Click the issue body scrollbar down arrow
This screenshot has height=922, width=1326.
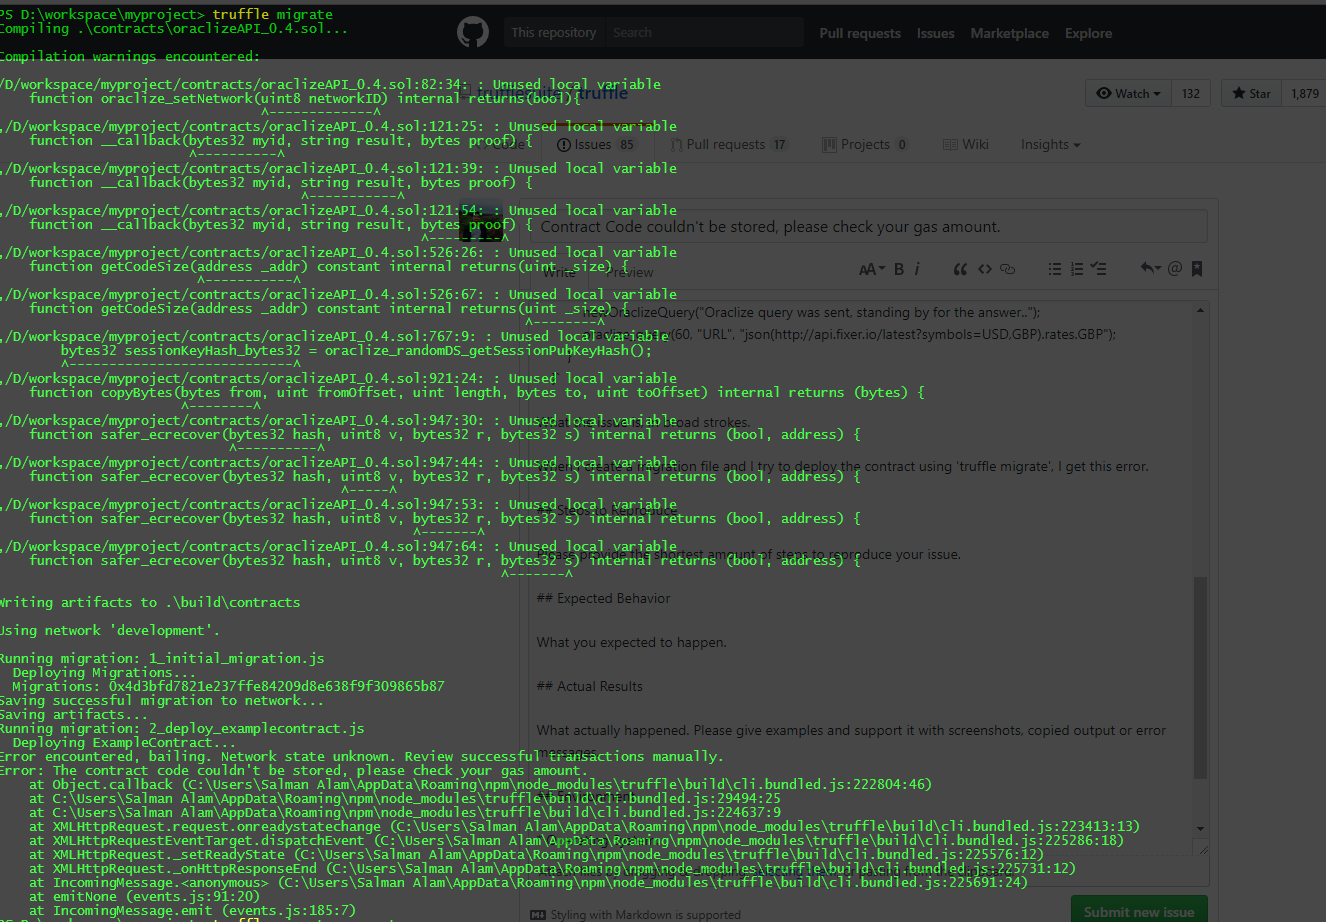1201,829
